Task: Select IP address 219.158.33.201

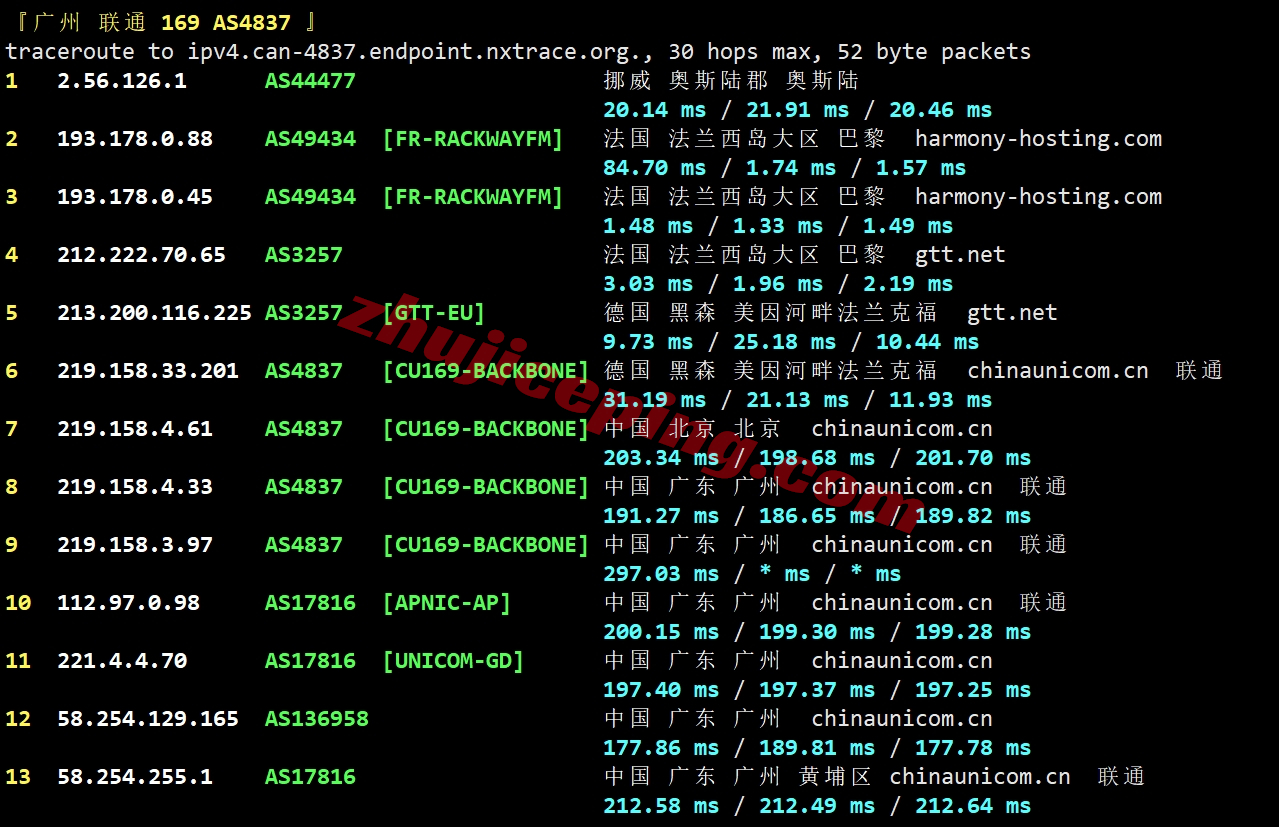Action: click(148, 371)
